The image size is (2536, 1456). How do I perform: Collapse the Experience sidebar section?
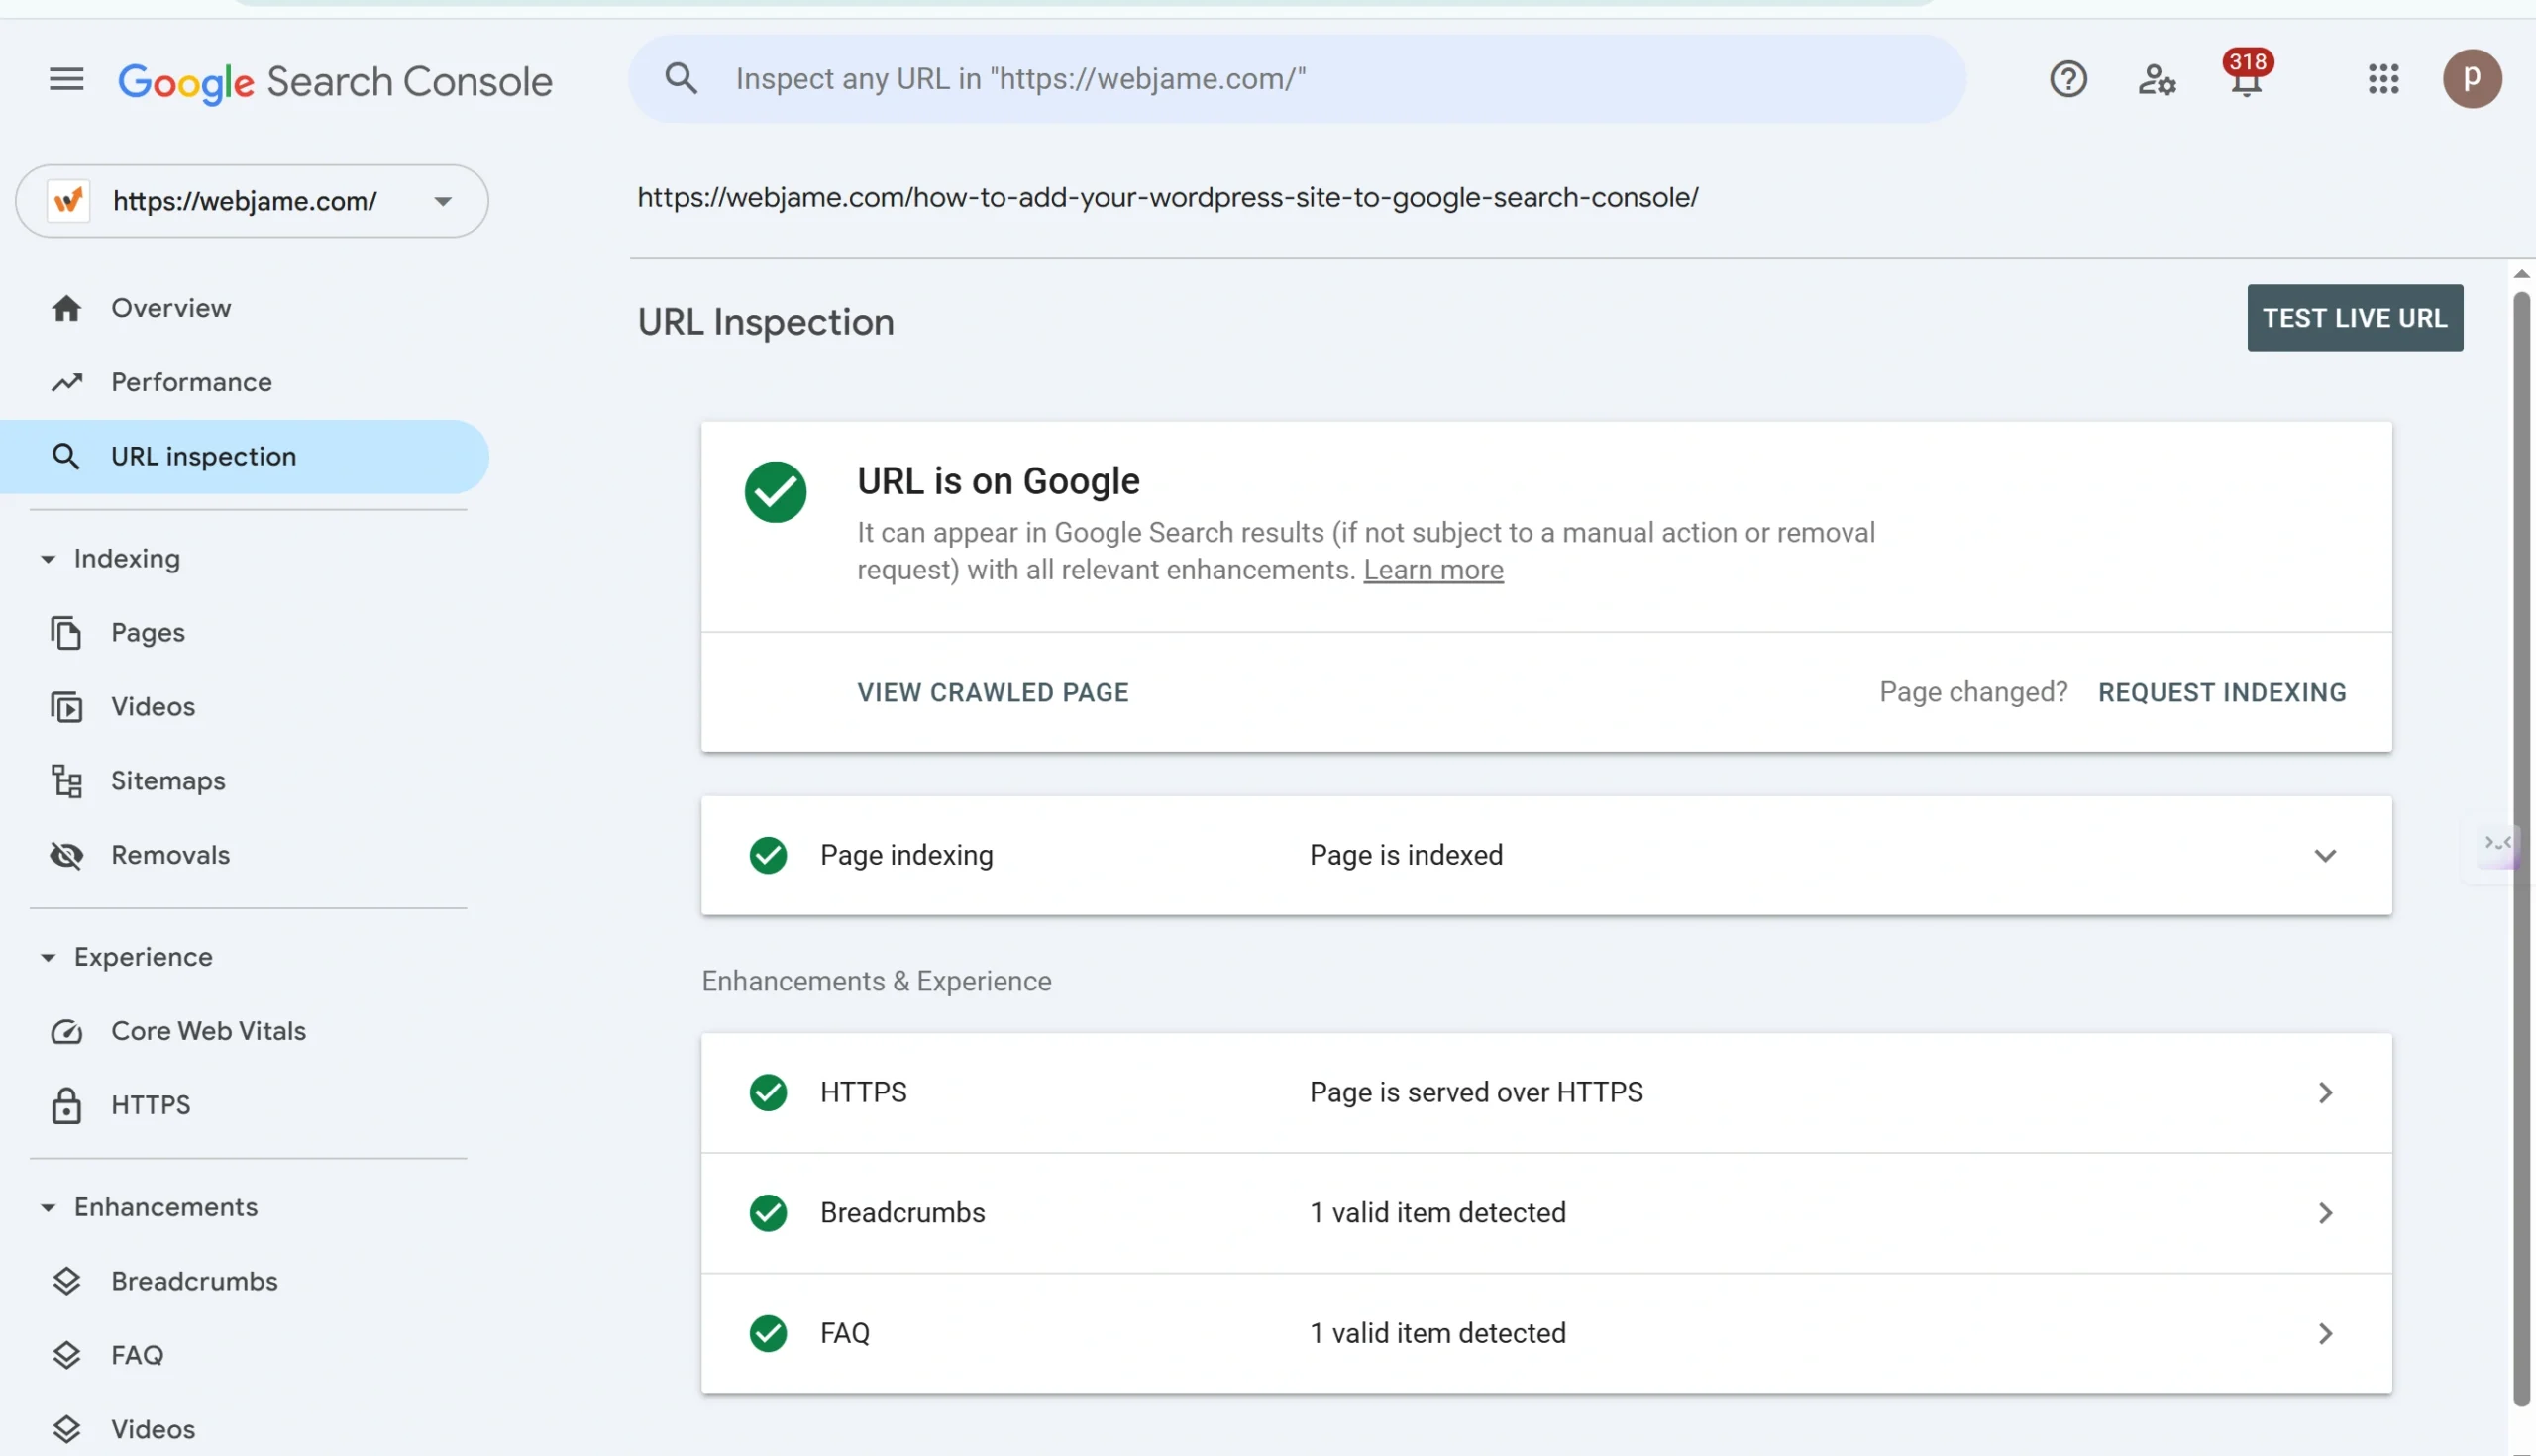pyautogui.click(x=48, y=957)
